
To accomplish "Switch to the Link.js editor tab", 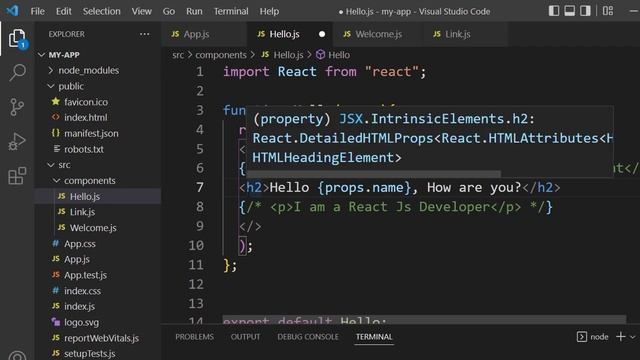I will (465, 34).
